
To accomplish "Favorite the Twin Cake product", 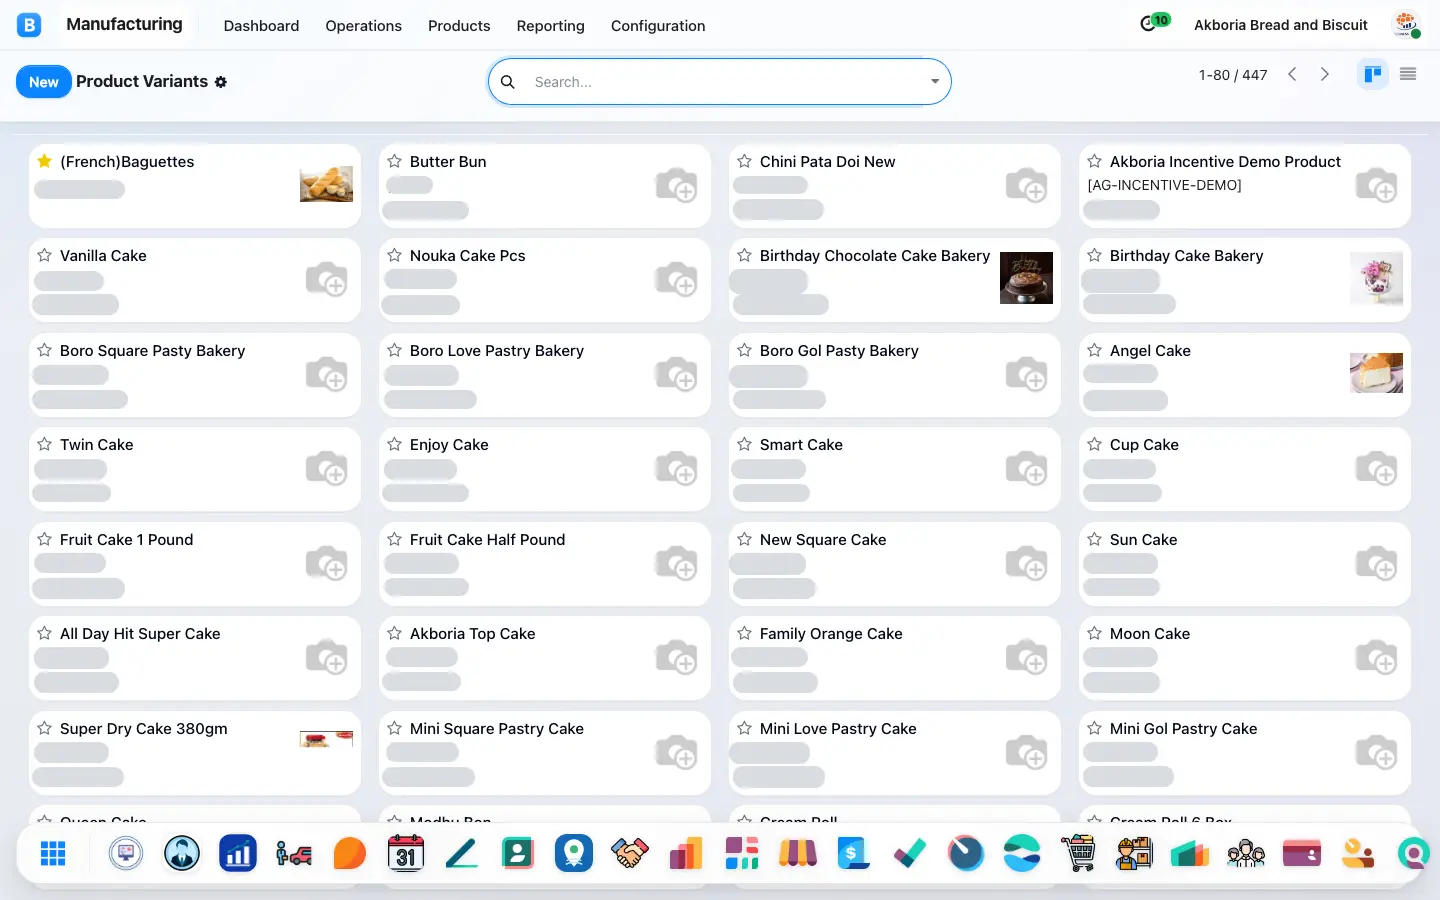I will click(x=45, y=444).
